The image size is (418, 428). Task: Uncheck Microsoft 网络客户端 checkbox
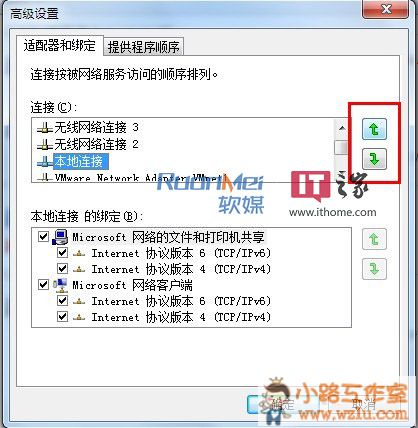coord(43,285)
